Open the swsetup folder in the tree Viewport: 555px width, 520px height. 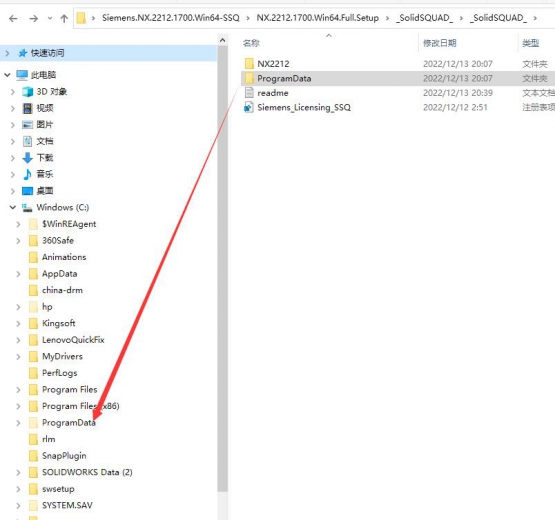pyautogui.click(x=58, y=489)
